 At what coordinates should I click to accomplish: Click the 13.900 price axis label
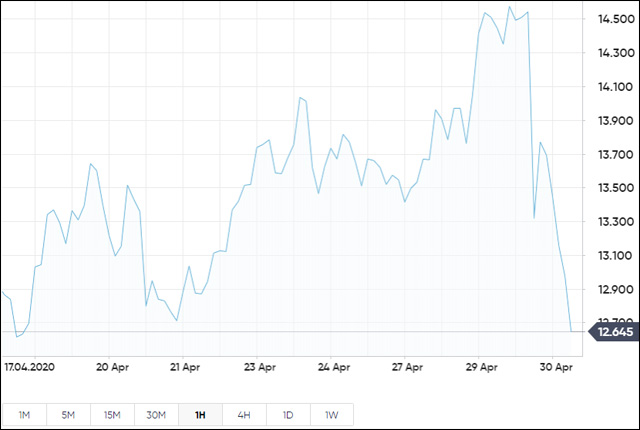612,120
